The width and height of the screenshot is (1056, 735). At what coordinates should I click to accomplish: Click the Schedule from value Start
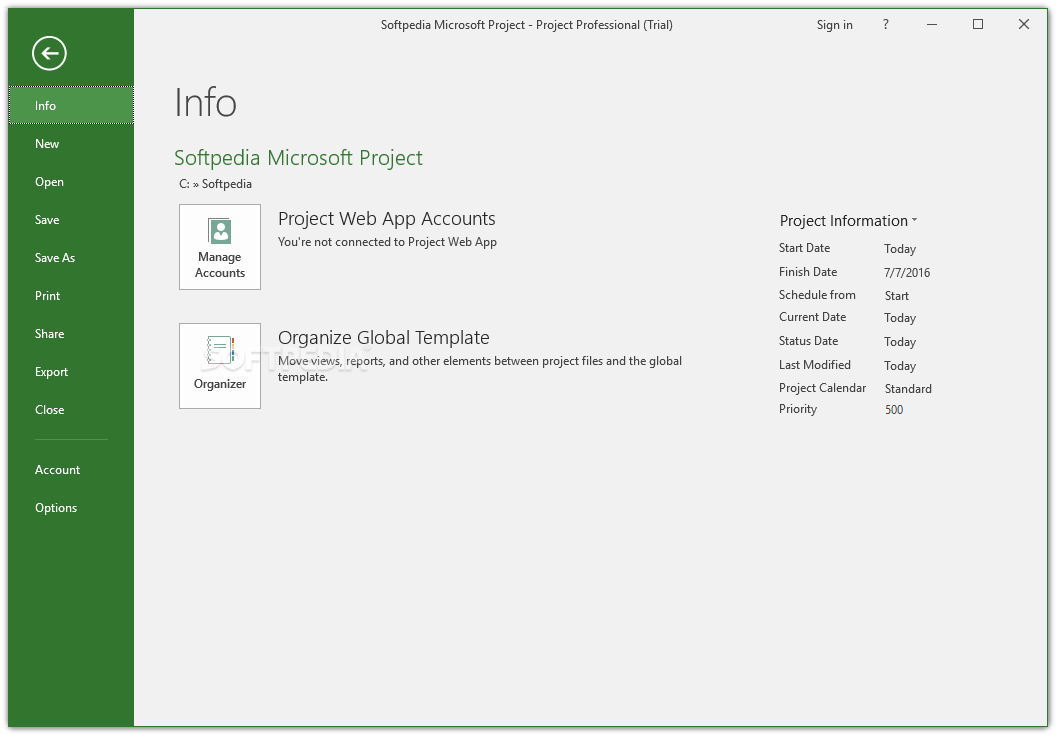896,296
